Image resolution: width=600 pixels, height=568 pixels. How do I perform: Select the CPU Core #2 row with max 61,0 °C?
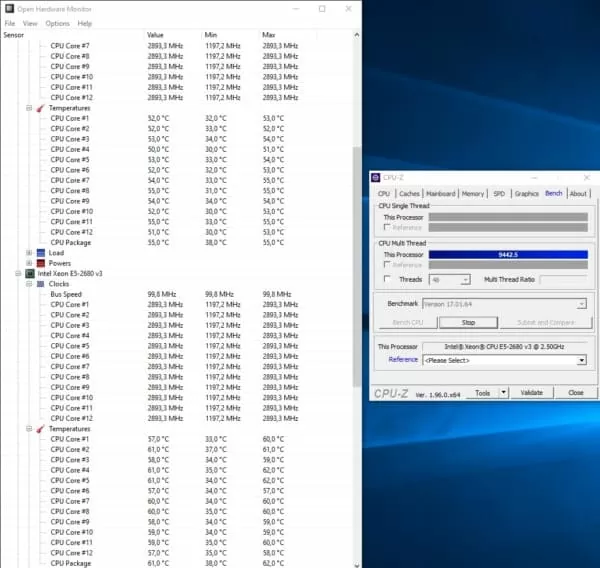176,449
